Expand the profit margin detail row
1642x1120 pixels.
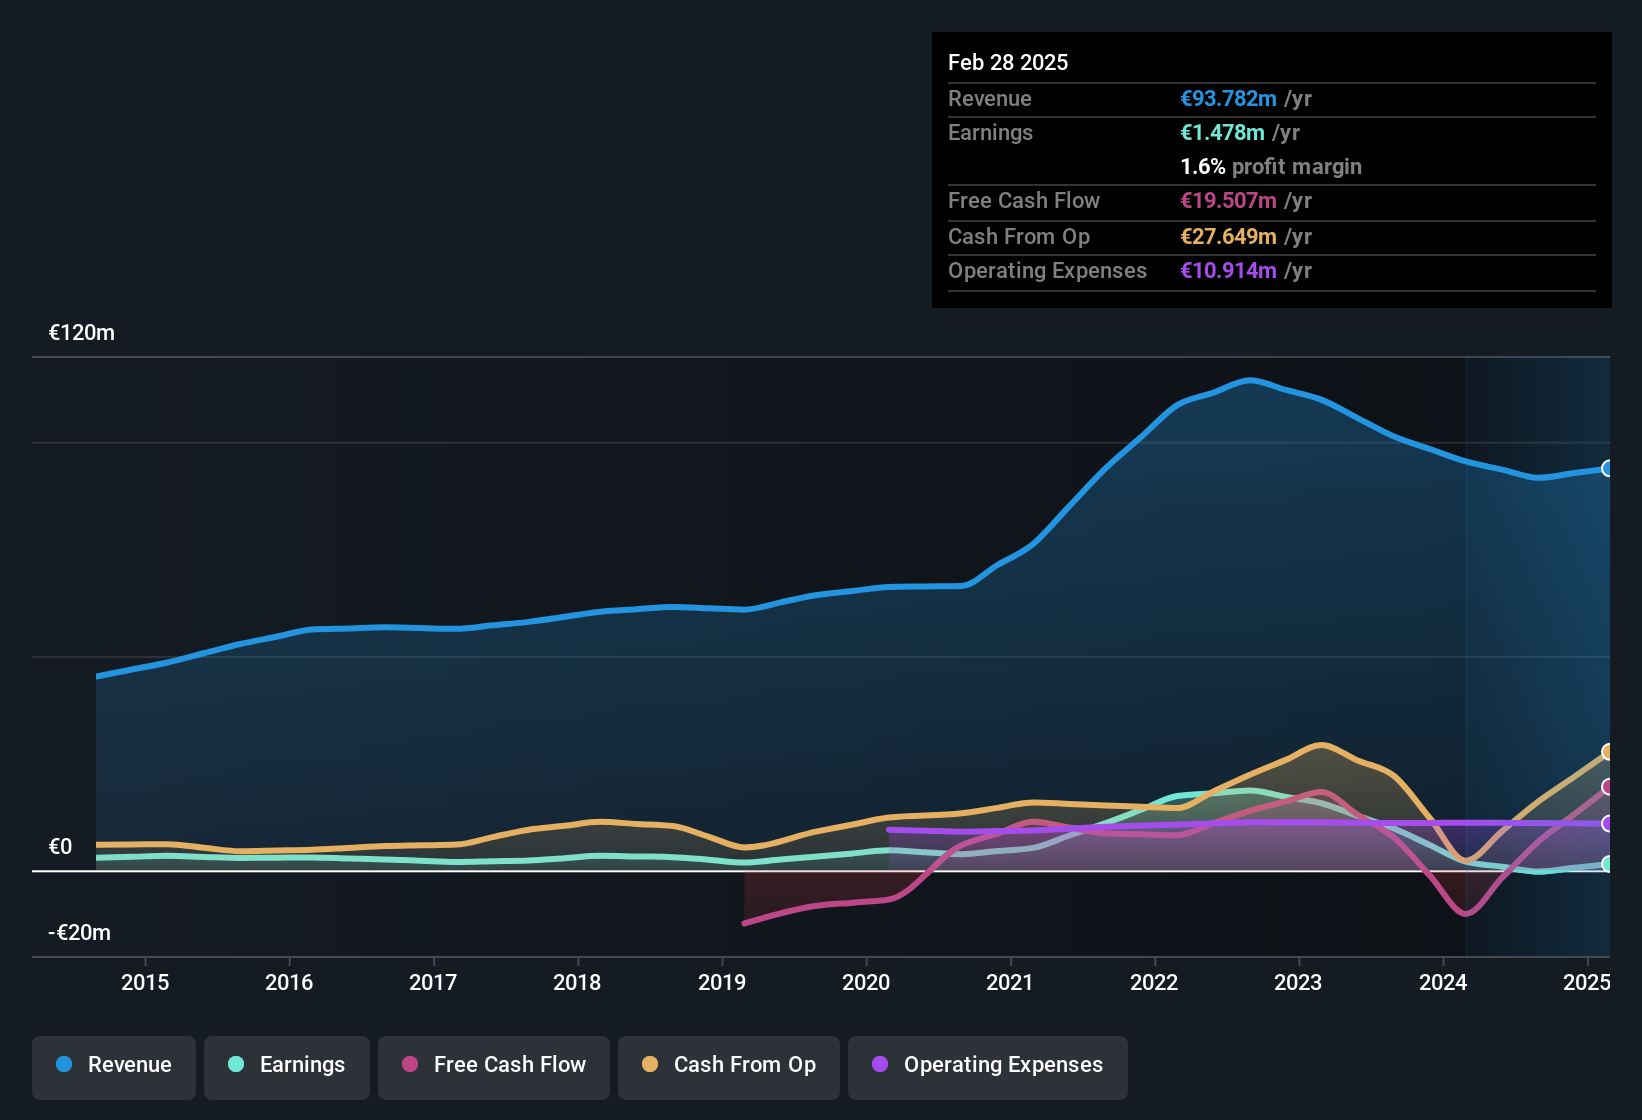pos(1271,167)
